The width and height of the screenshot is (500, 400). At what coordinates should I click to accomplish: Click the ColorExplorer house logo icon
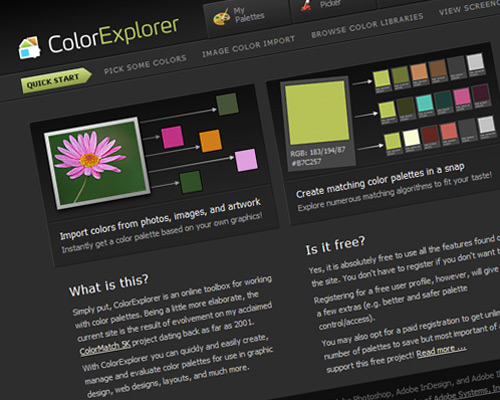coord(29,48)
